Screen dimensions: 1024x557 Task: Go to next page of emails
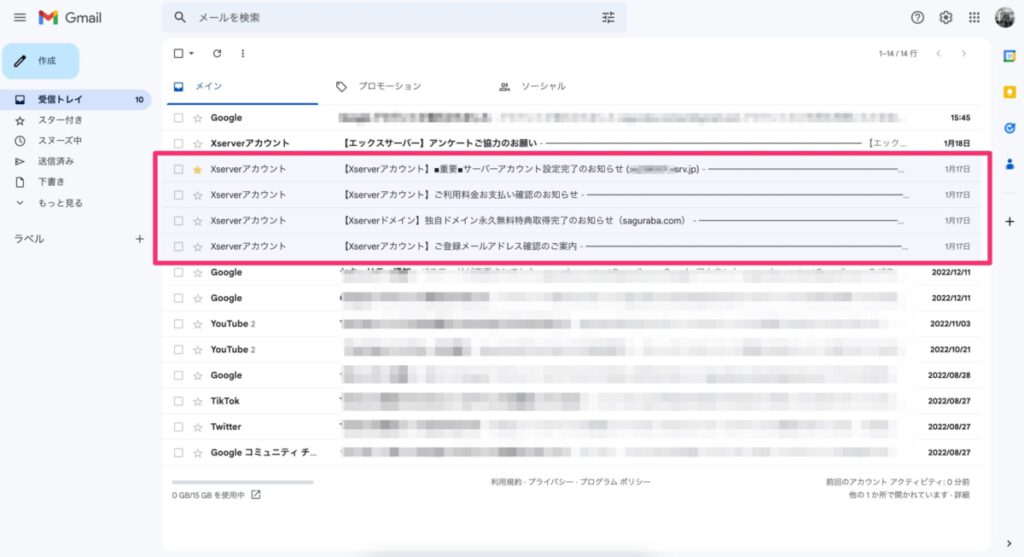tap(964, 54)
